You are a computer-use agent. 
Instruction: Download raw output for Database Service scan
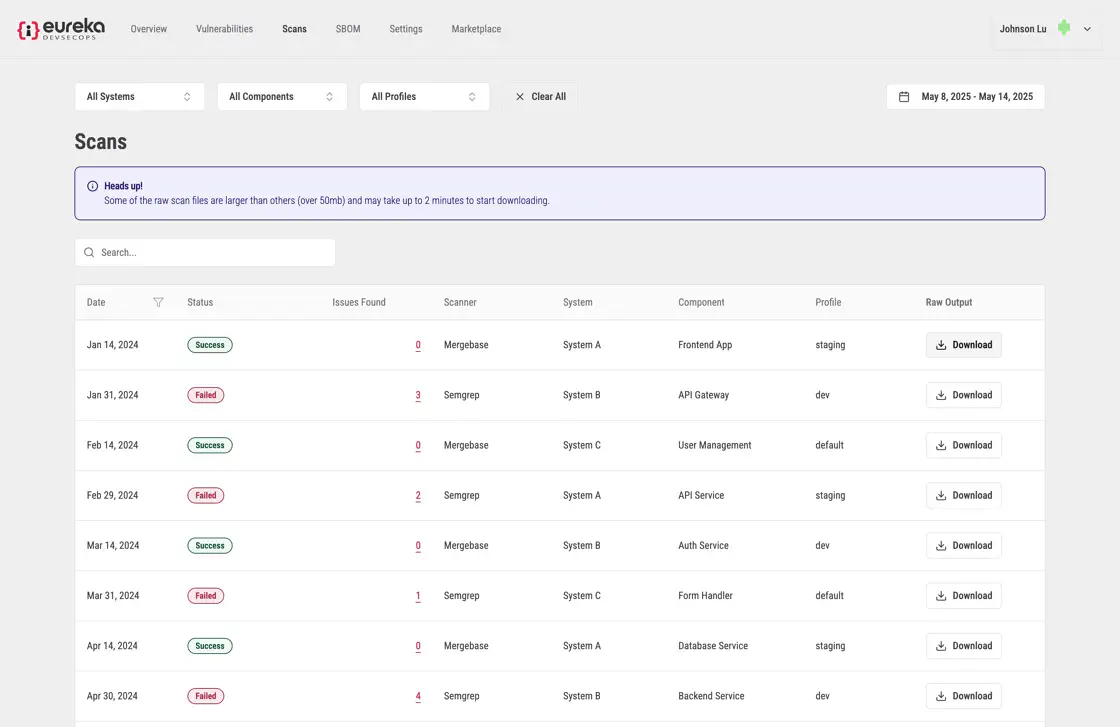coord(963,646)
